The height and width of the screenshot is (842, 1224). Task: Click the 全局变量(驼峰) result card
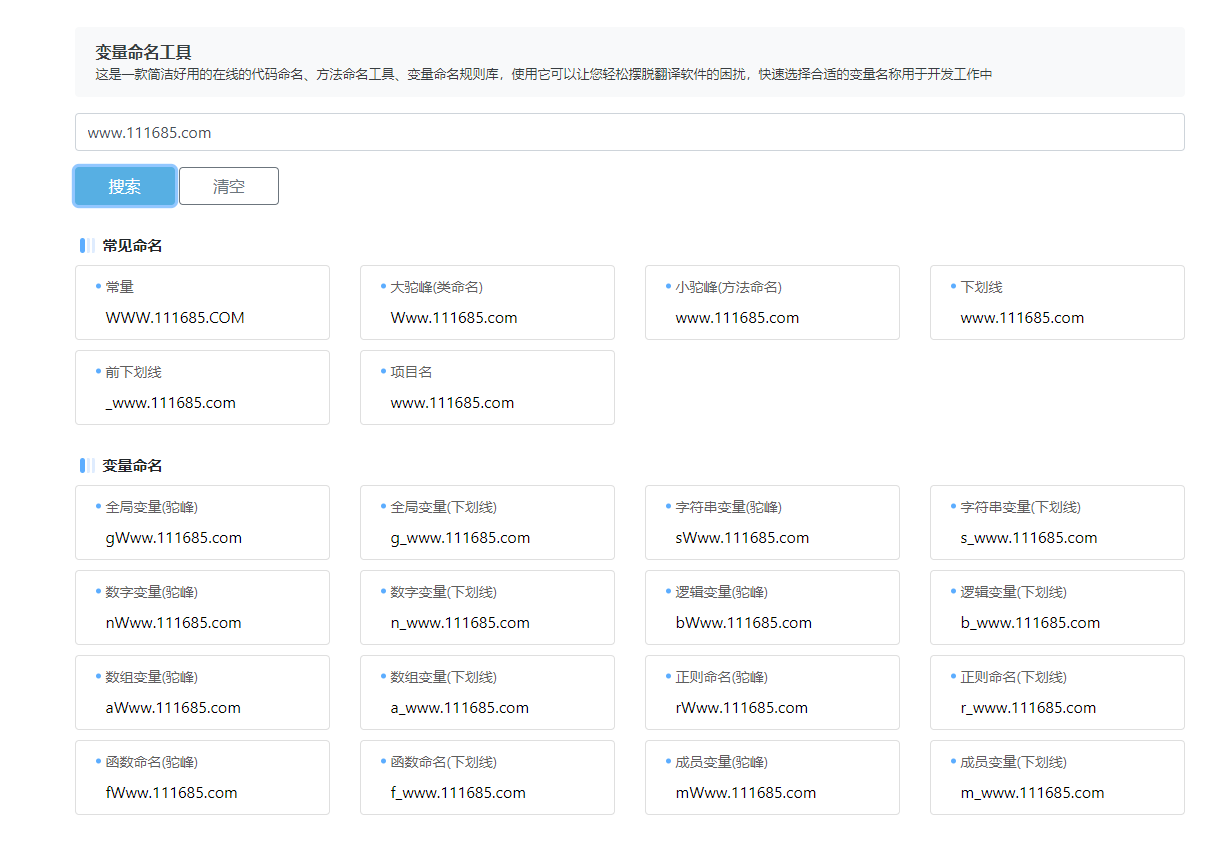pyautogui.click(x=202, y=522)
